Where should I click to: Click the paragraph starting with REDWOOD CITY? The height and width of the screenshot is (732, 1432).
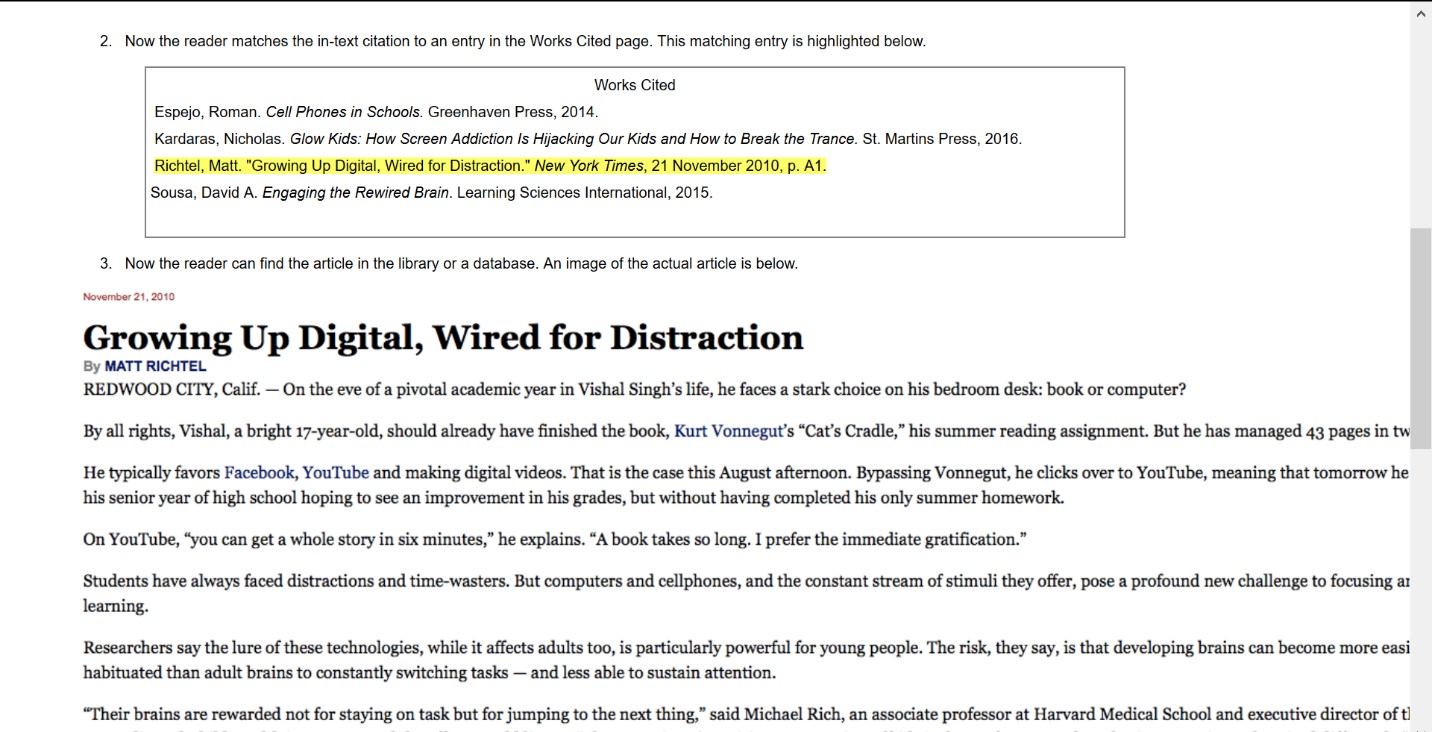tap(634, 390)
